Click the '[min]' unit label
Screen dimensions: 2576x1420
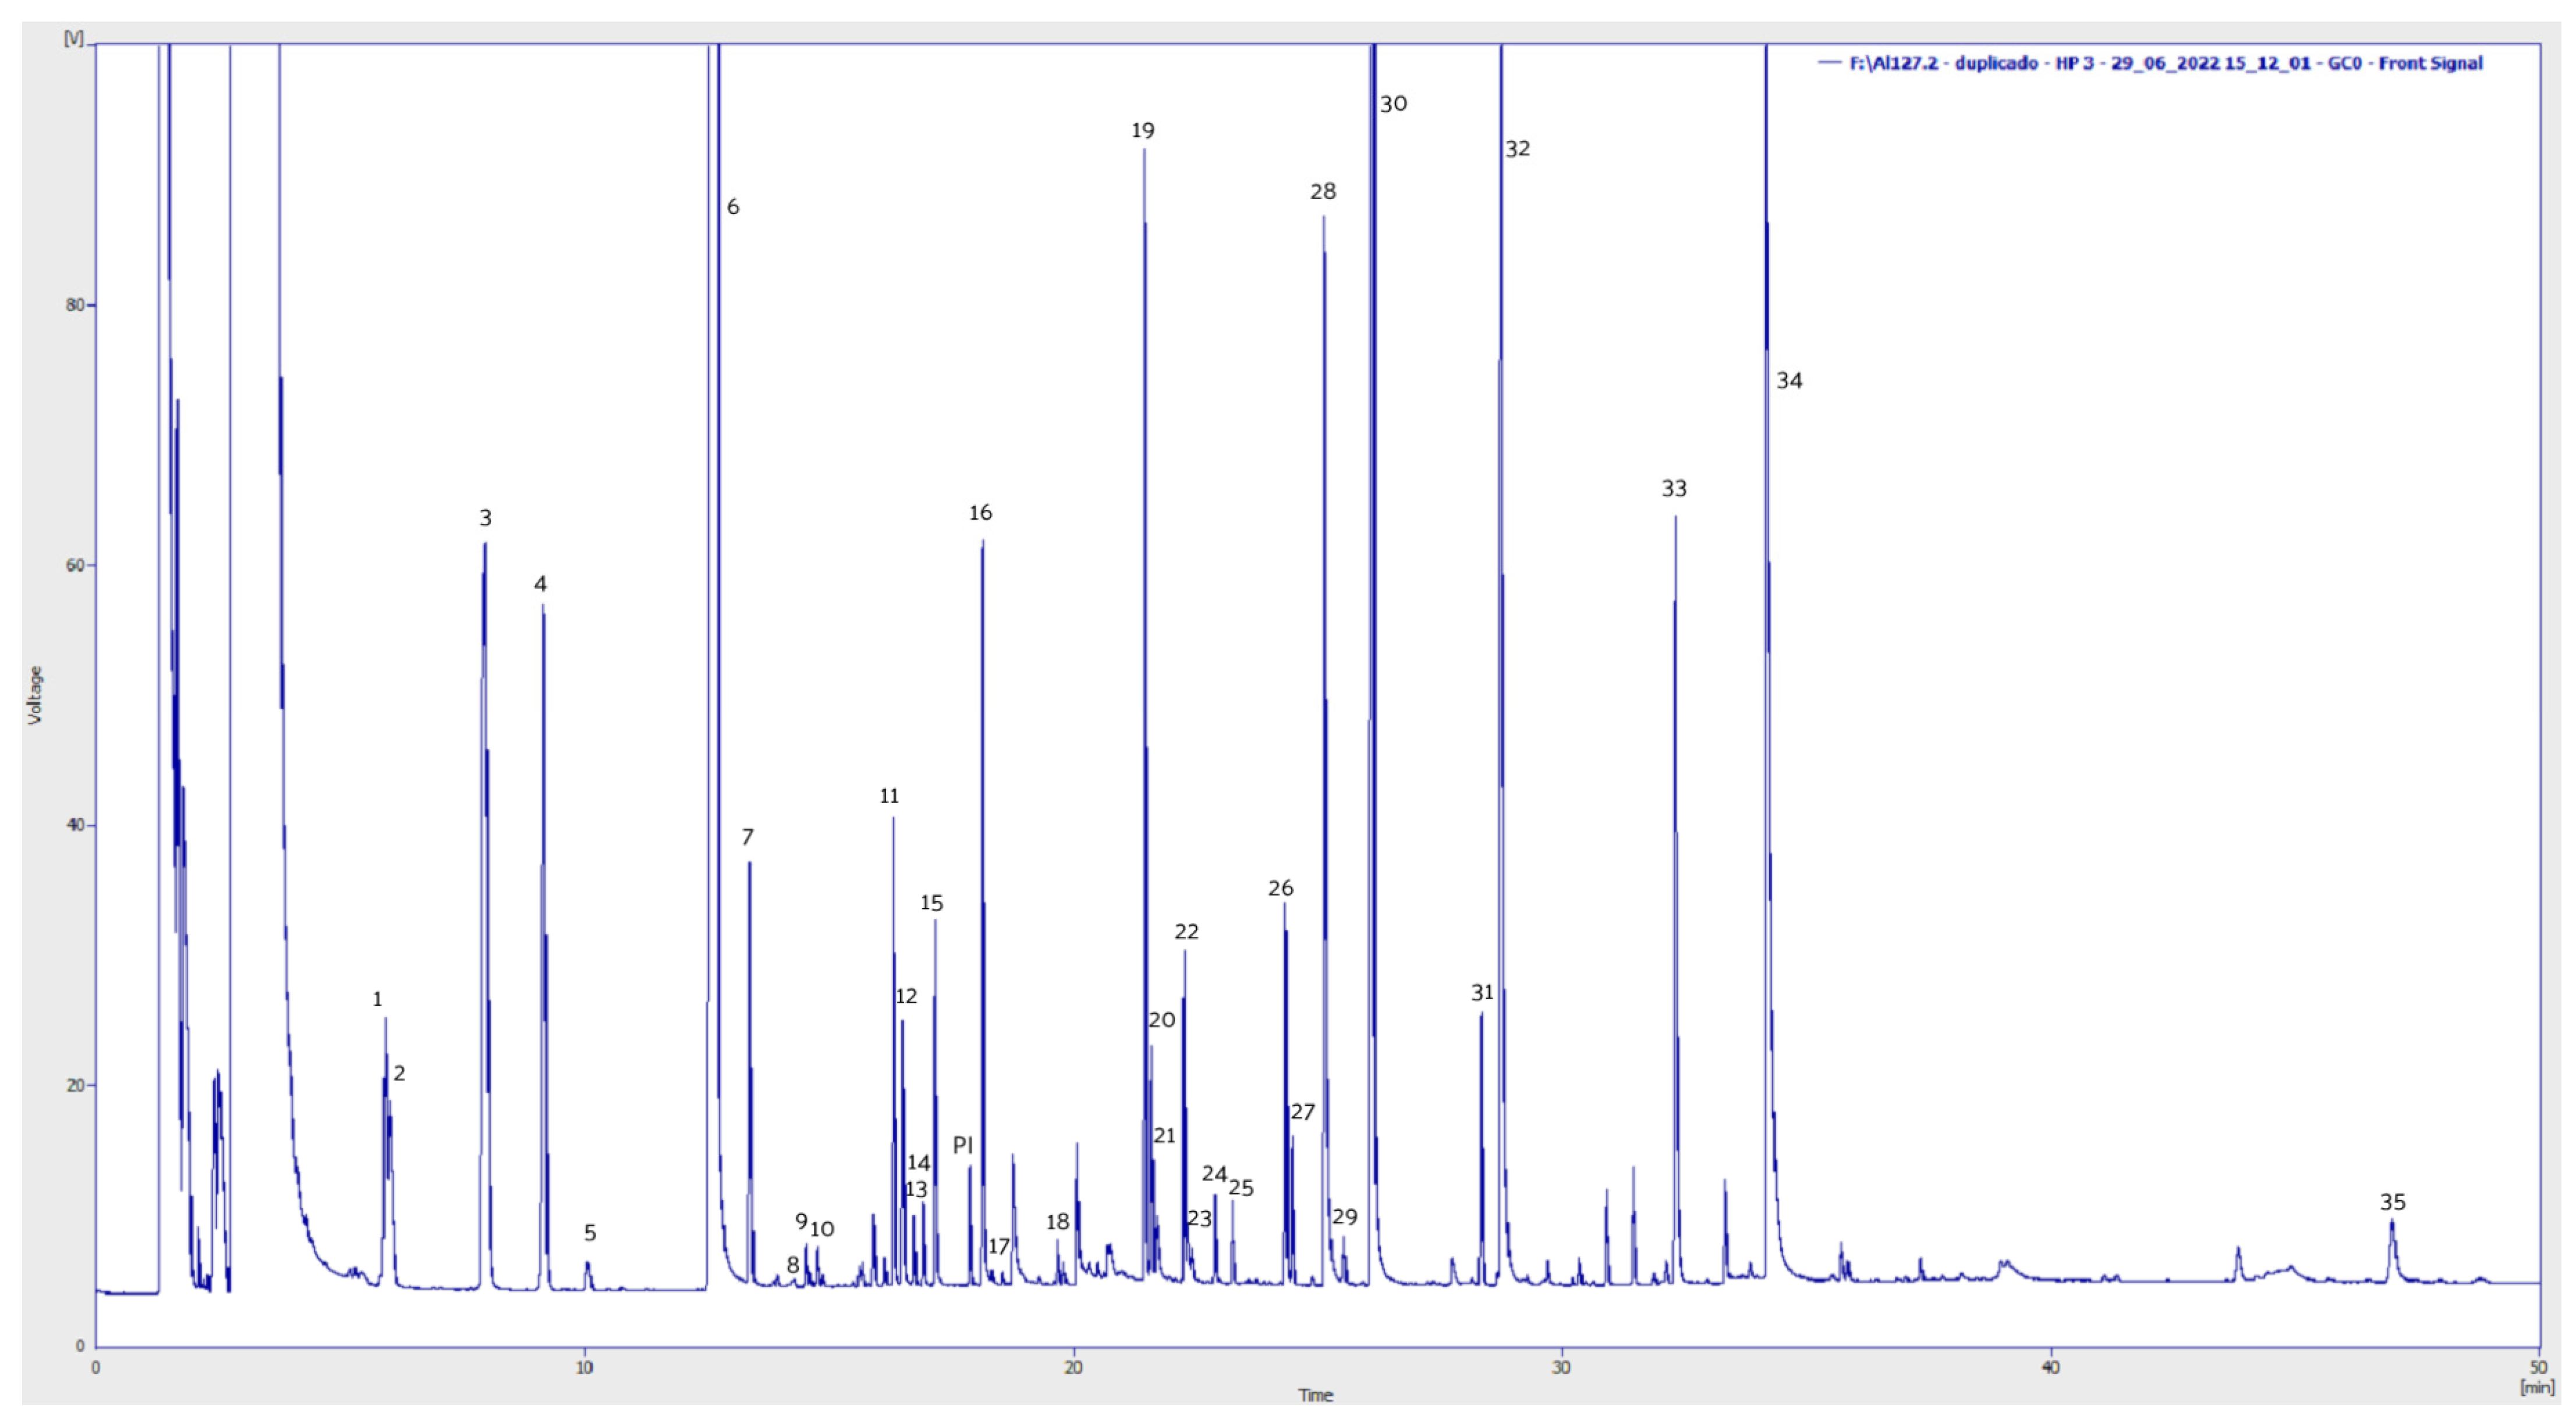point(2537,1387)
